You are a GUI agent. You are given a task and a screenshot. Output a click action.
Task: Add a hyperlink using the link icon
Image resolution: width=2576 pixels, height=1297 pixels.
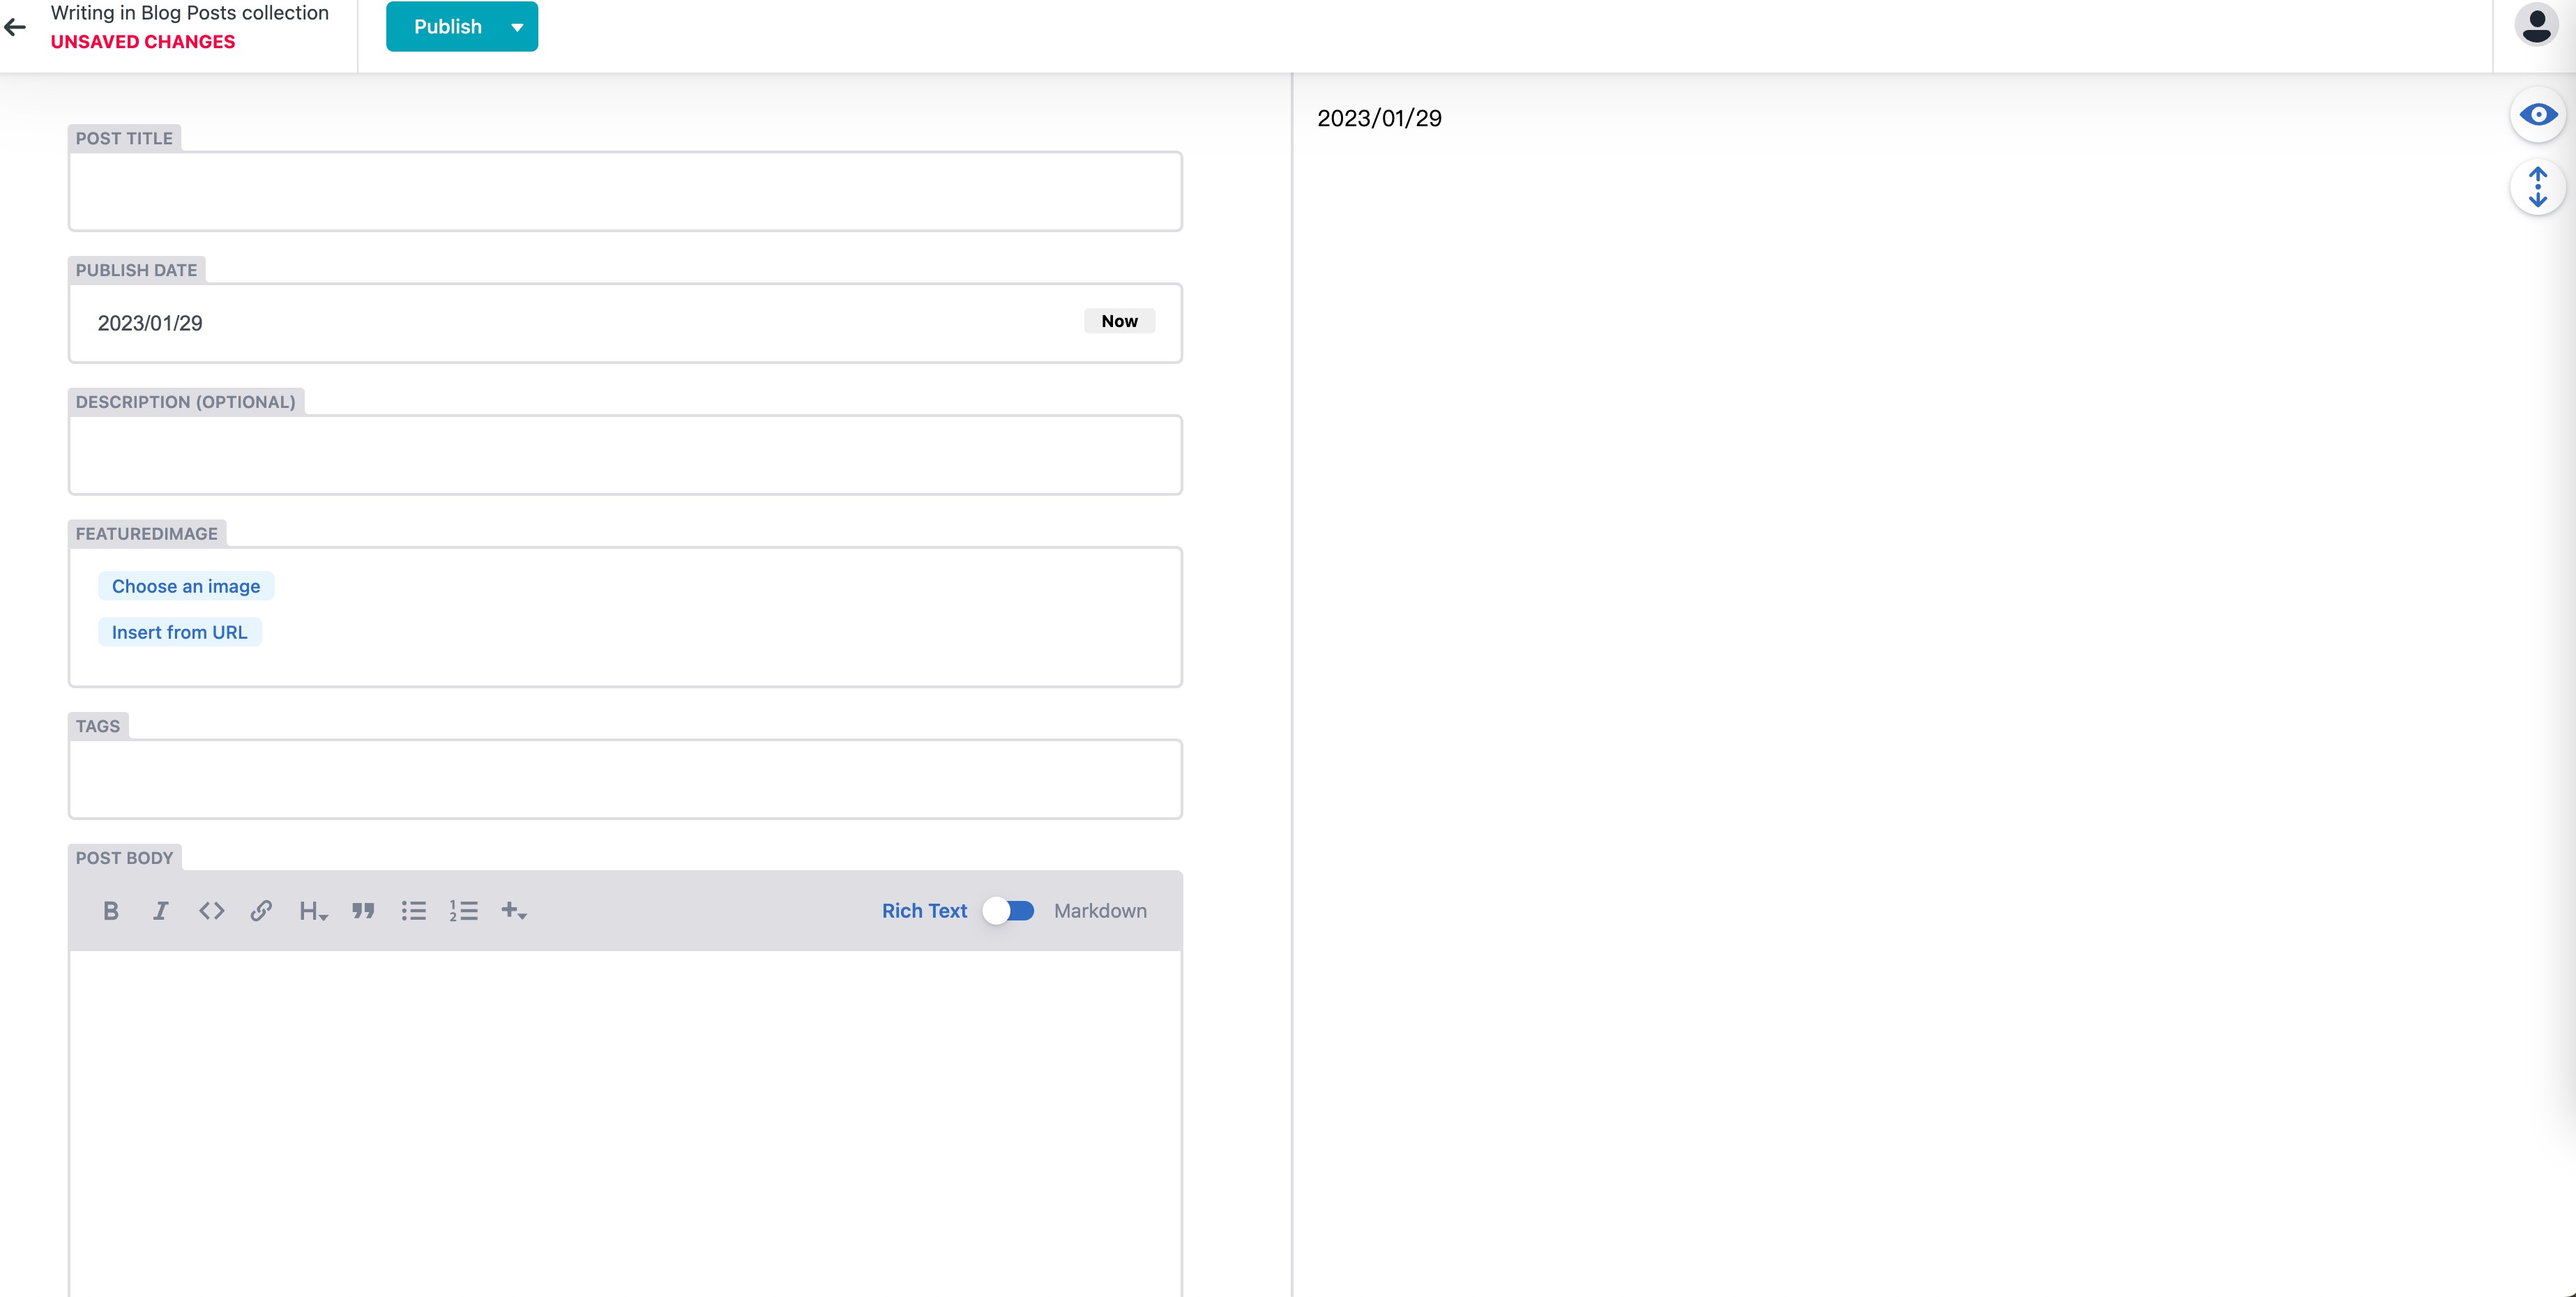coord(261,910)
